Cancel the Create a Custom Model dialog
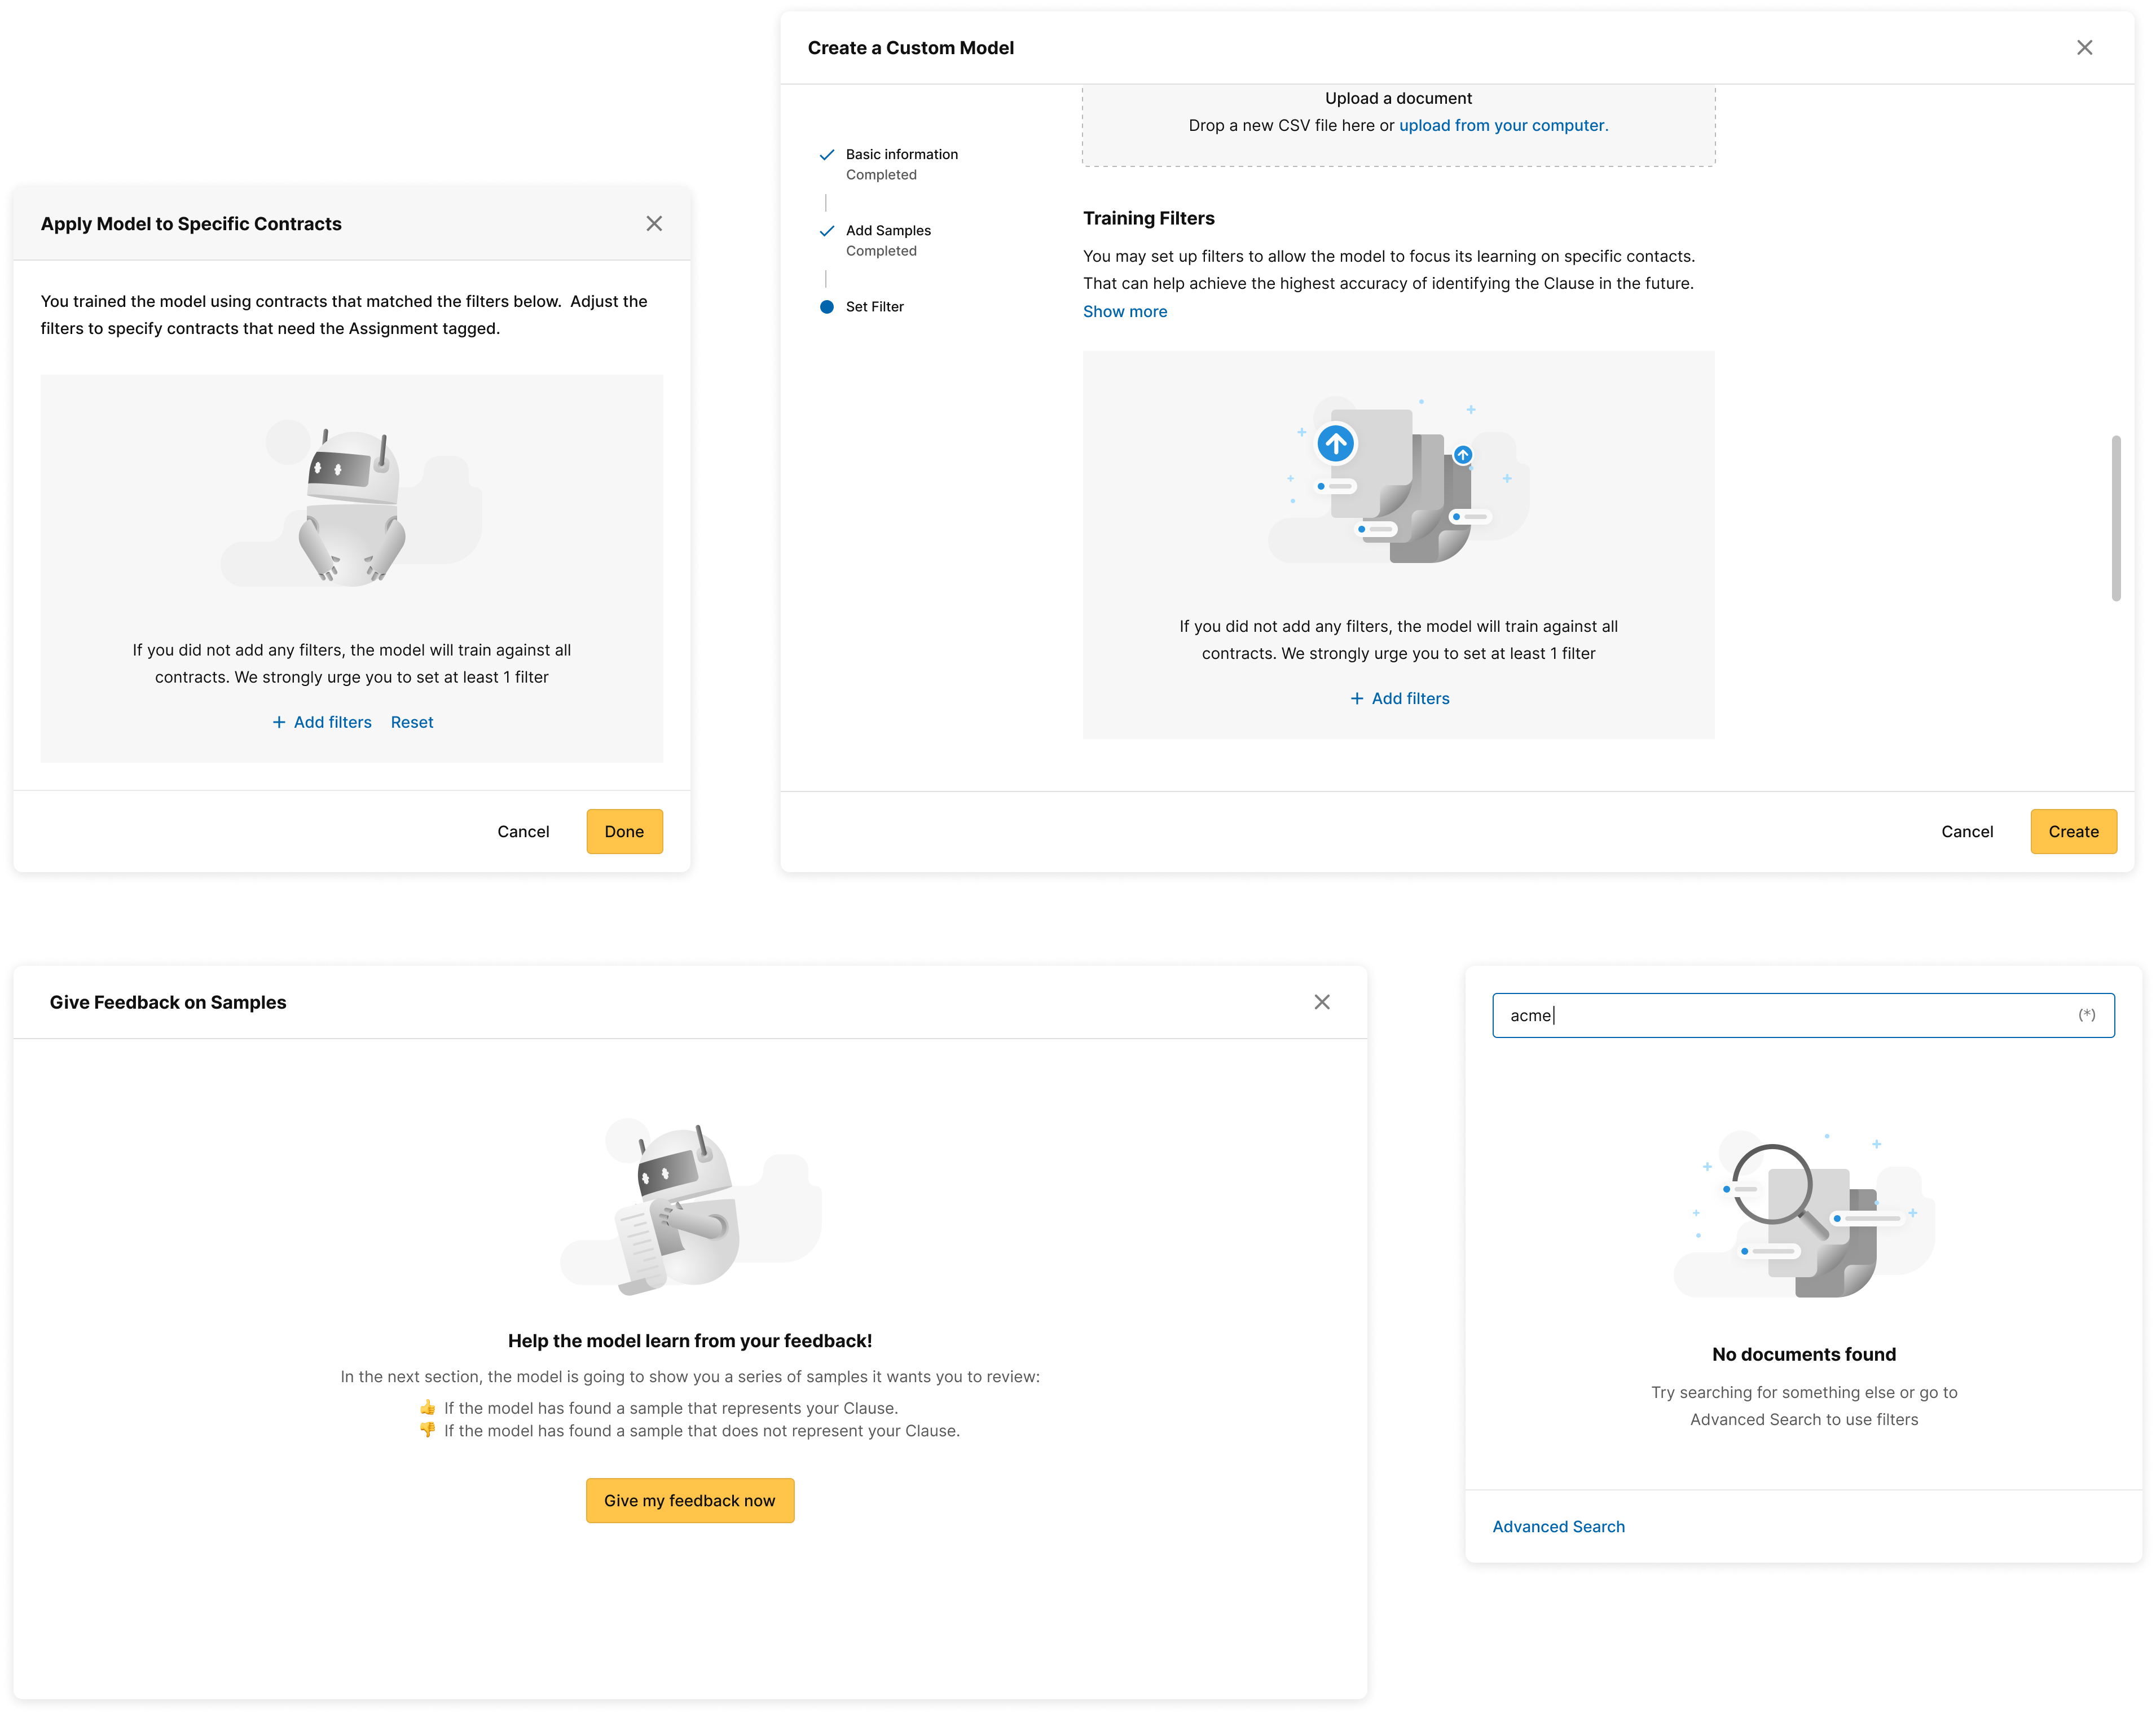 (1966, 831)
